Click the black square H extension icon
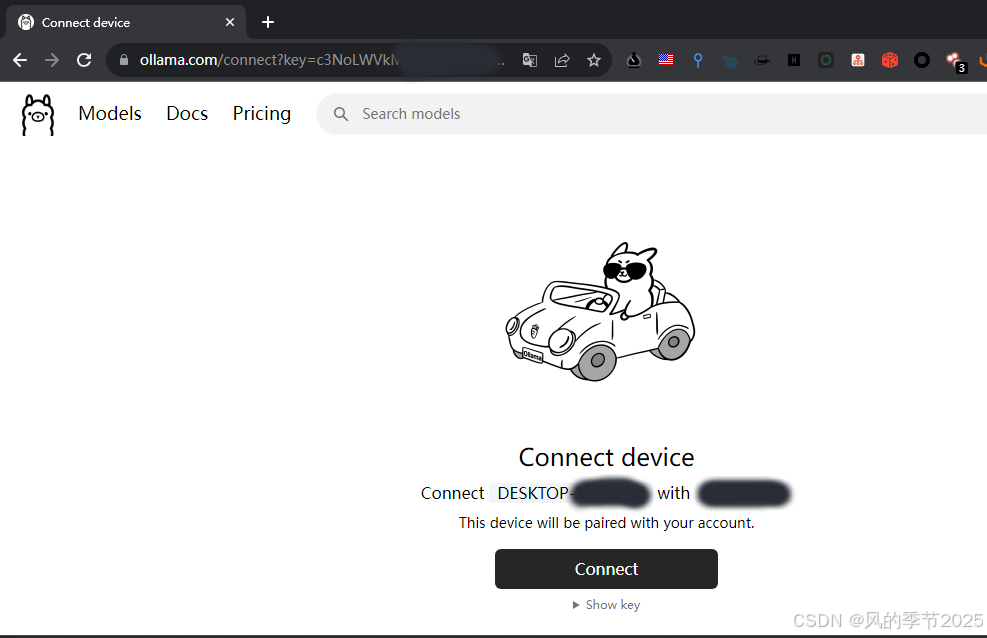This screenshot has height=638, width=987. coord(794,60)
